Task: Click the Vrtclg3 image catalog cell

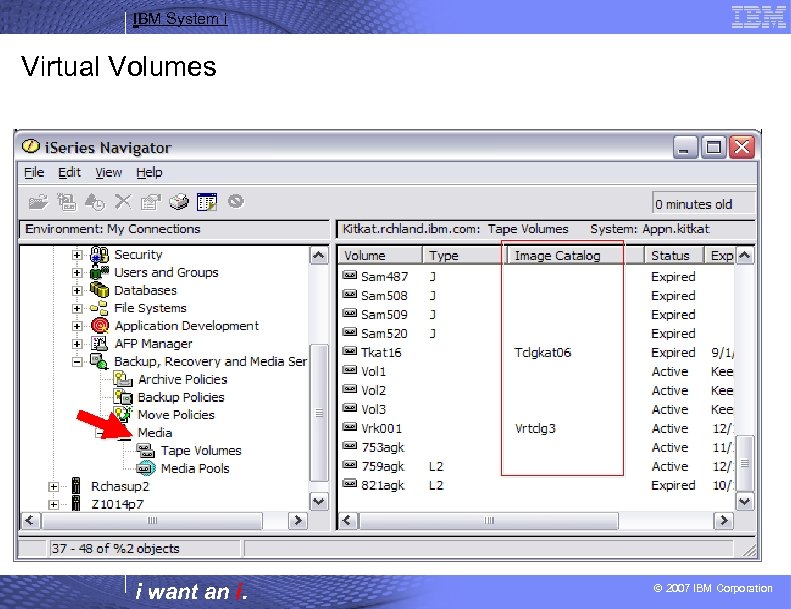Action: [x=535, y=429]
